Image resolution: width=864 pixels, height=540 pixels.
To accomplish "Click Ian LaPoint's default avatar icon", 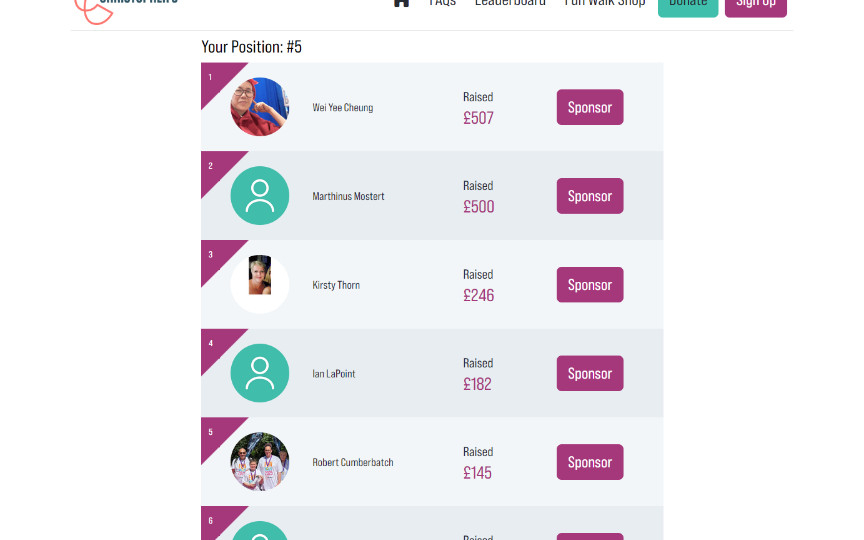I will coord(259,373).
